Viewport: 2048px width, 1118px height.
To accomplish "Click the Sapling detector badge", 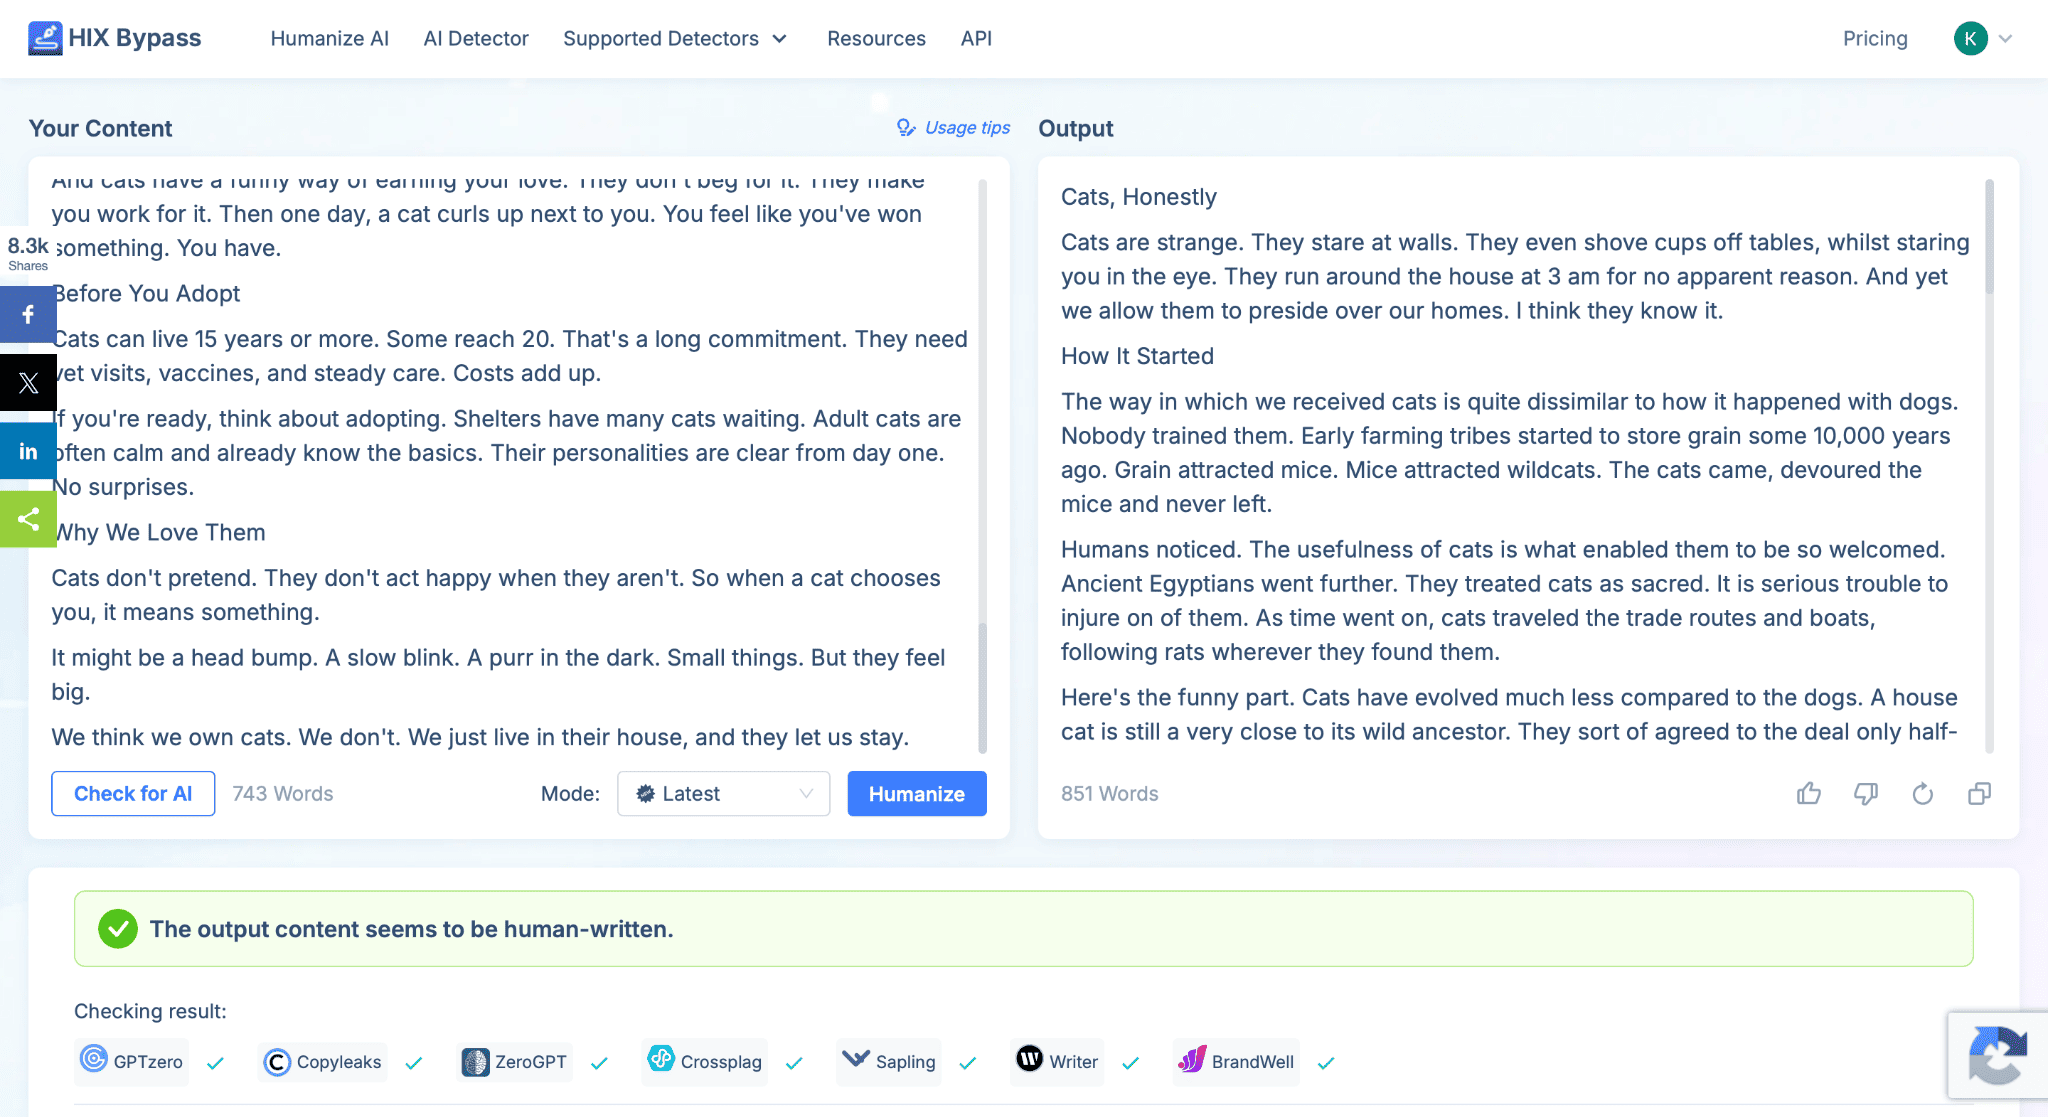I will [889, 1061].
